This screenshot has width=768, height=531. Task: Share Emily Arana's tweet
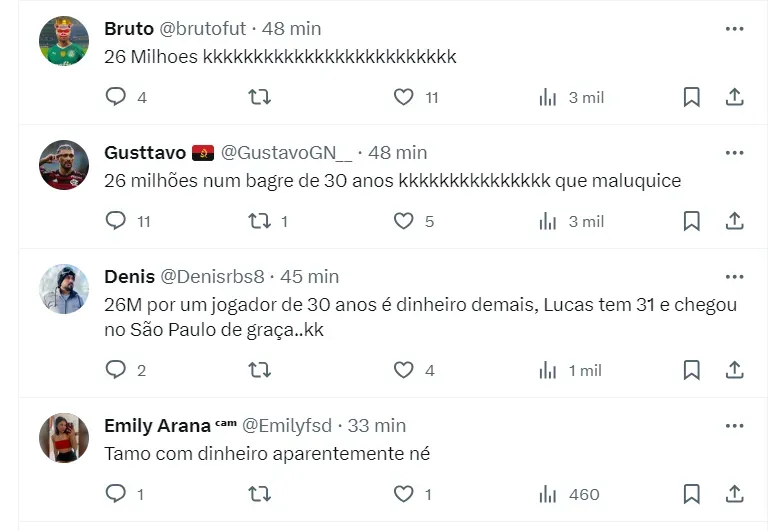pyautogui.click(x=734, y=494)
